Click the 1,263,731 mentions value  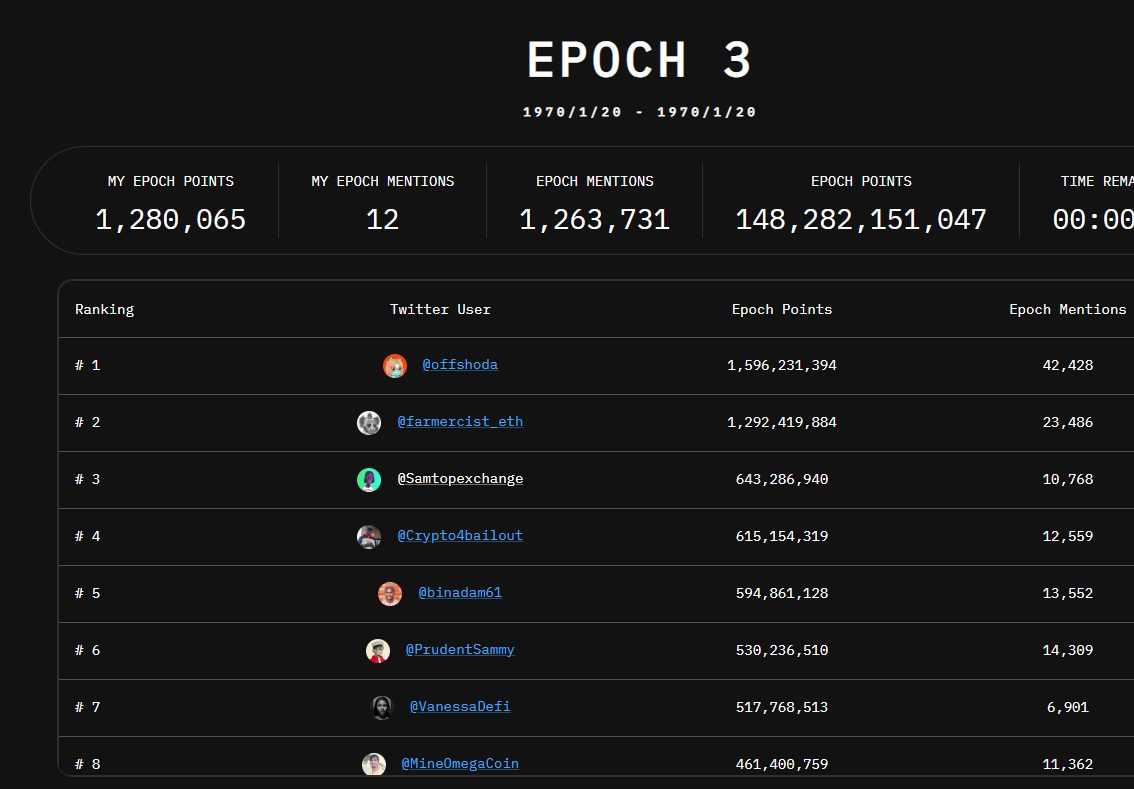[594, 220]
